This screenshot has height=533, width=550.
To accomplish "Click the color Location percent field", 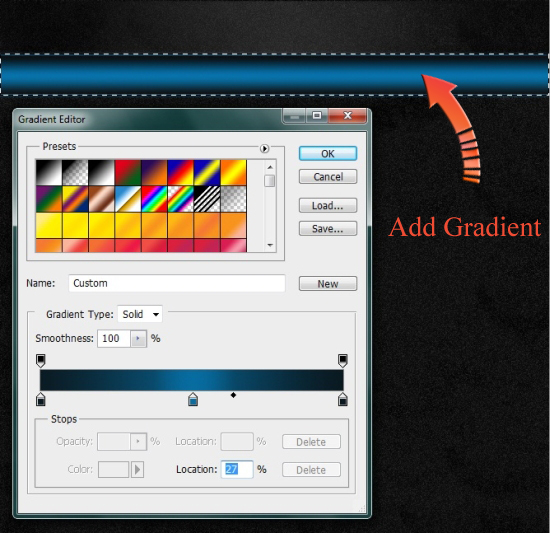I will coord(237,469).
